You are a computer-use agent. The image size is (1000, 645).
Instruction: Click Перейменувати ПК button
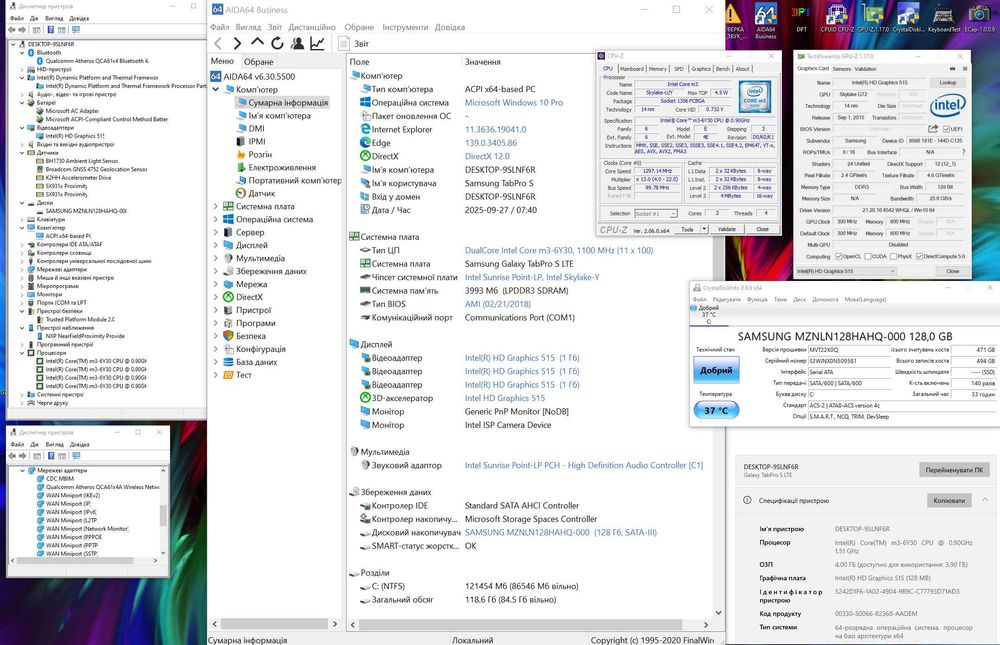(954, 470)
